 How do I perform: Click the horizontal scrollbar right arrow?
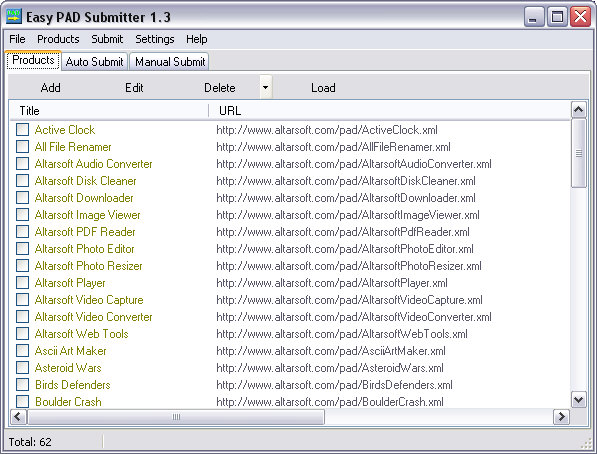tap(561, 416)
